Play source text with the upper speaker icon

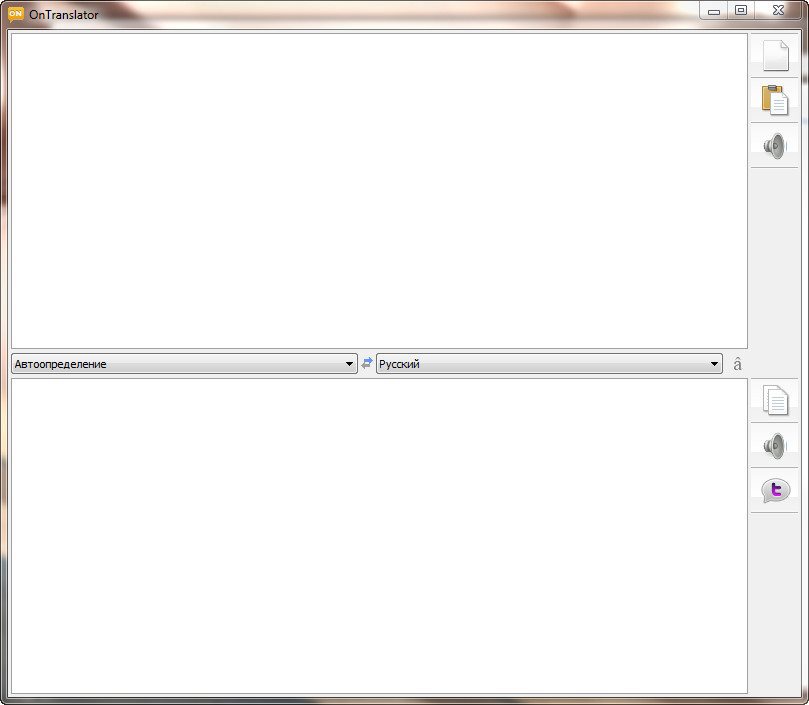775,146
